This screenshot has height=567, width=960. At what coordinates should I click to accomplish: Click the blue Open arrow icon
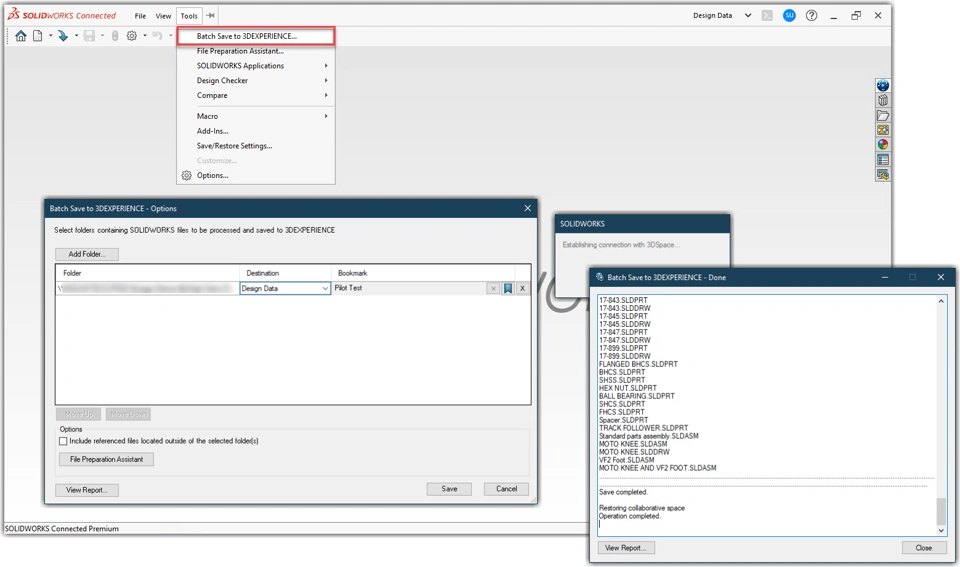62,36
